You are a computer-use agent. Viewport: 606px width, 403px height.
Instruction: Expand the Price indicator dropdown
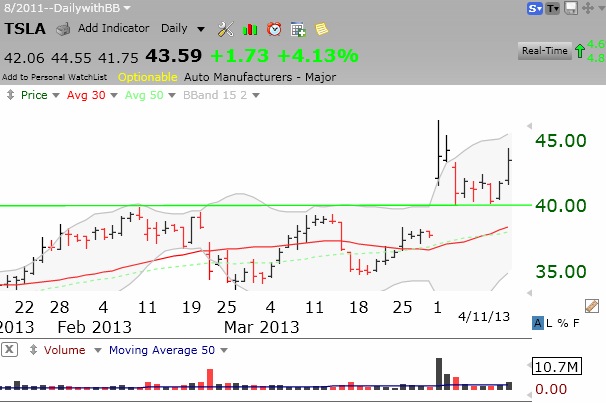pos(56,95)
